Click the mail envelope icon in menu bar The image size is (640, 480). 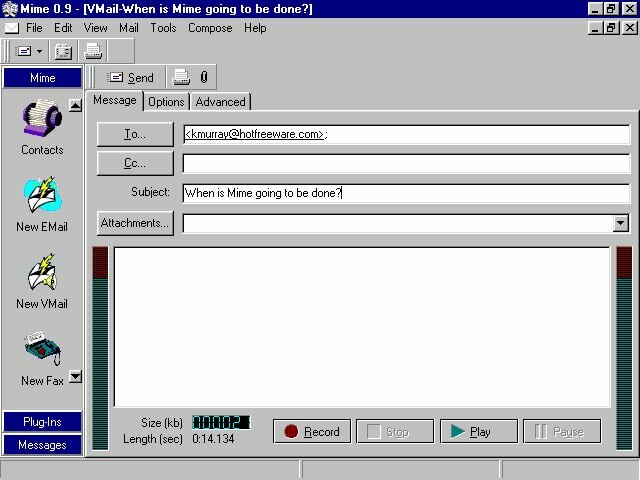(x=11, y=28)
